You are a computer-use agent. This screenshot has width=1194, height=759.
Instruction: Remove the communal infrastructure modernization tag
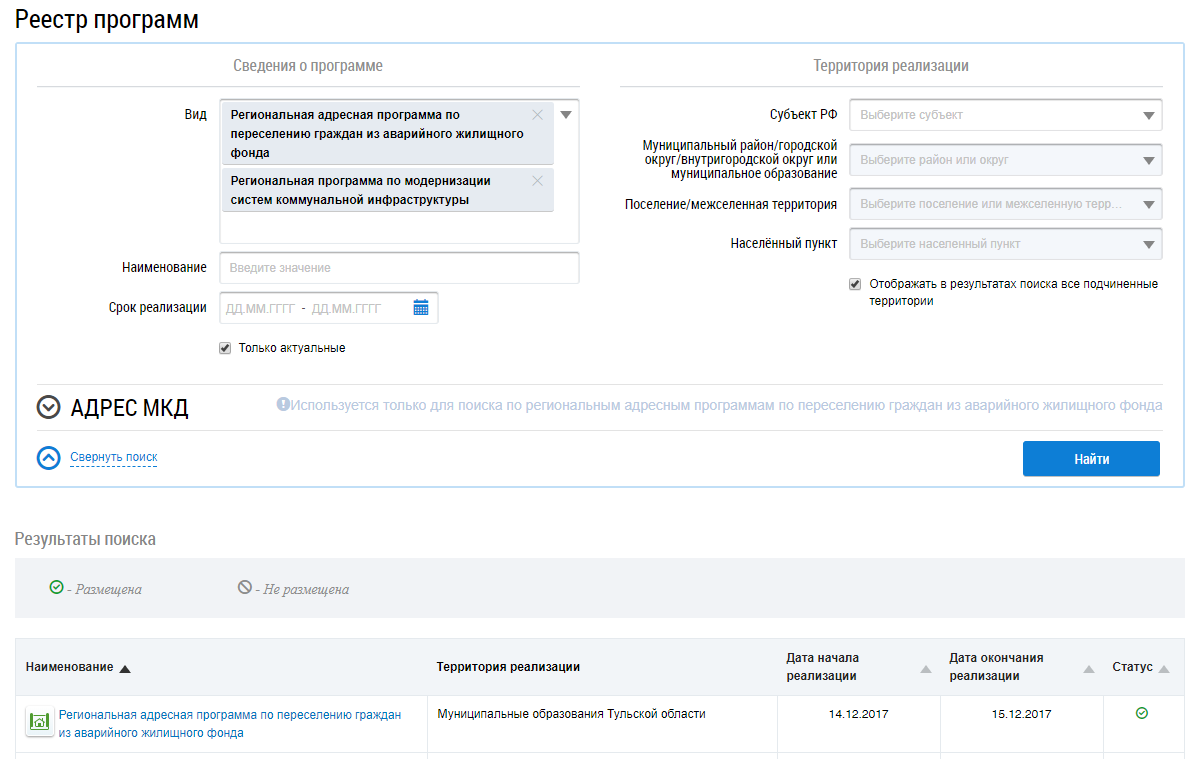pos(537,181)
